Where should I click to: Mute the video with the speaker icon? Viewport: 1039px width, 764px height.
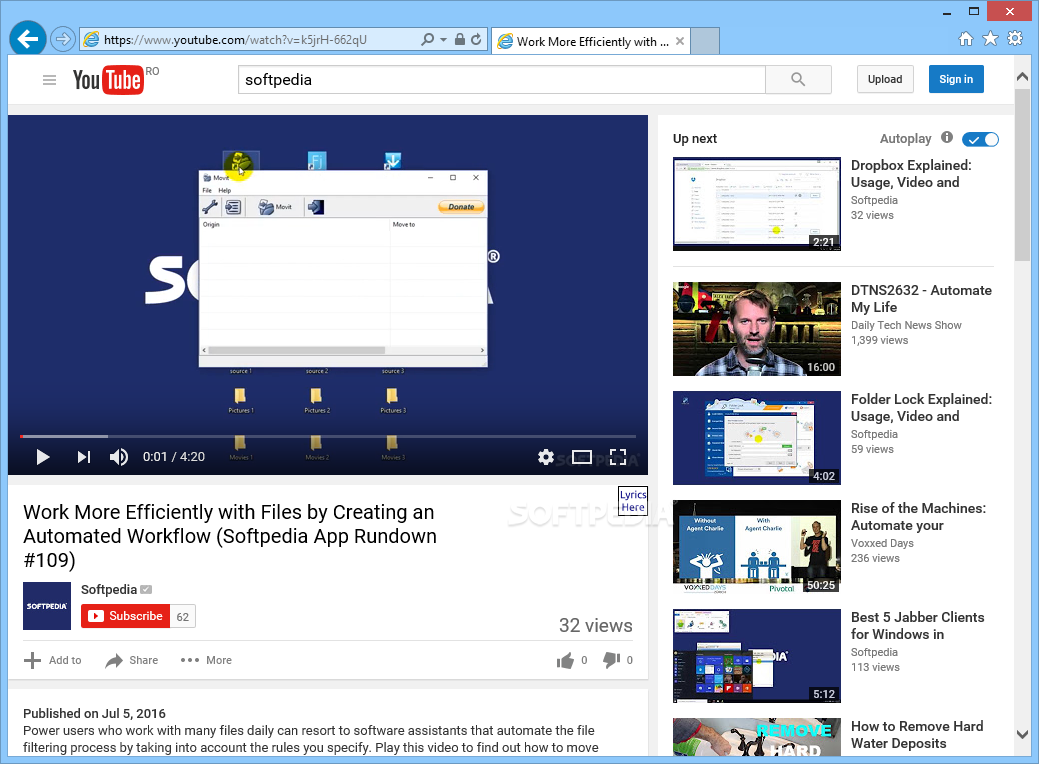tap(119, 457)
